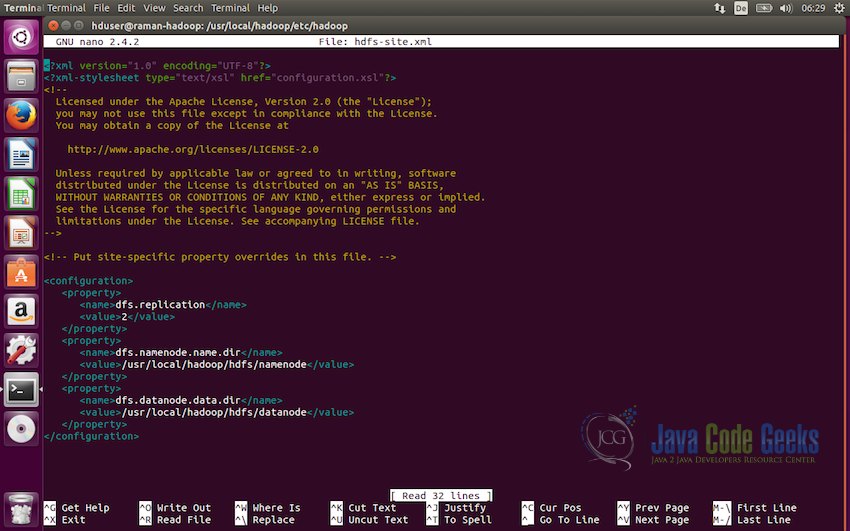Click the Cur Pos shortcut label
850x531 pixels.
560,508
